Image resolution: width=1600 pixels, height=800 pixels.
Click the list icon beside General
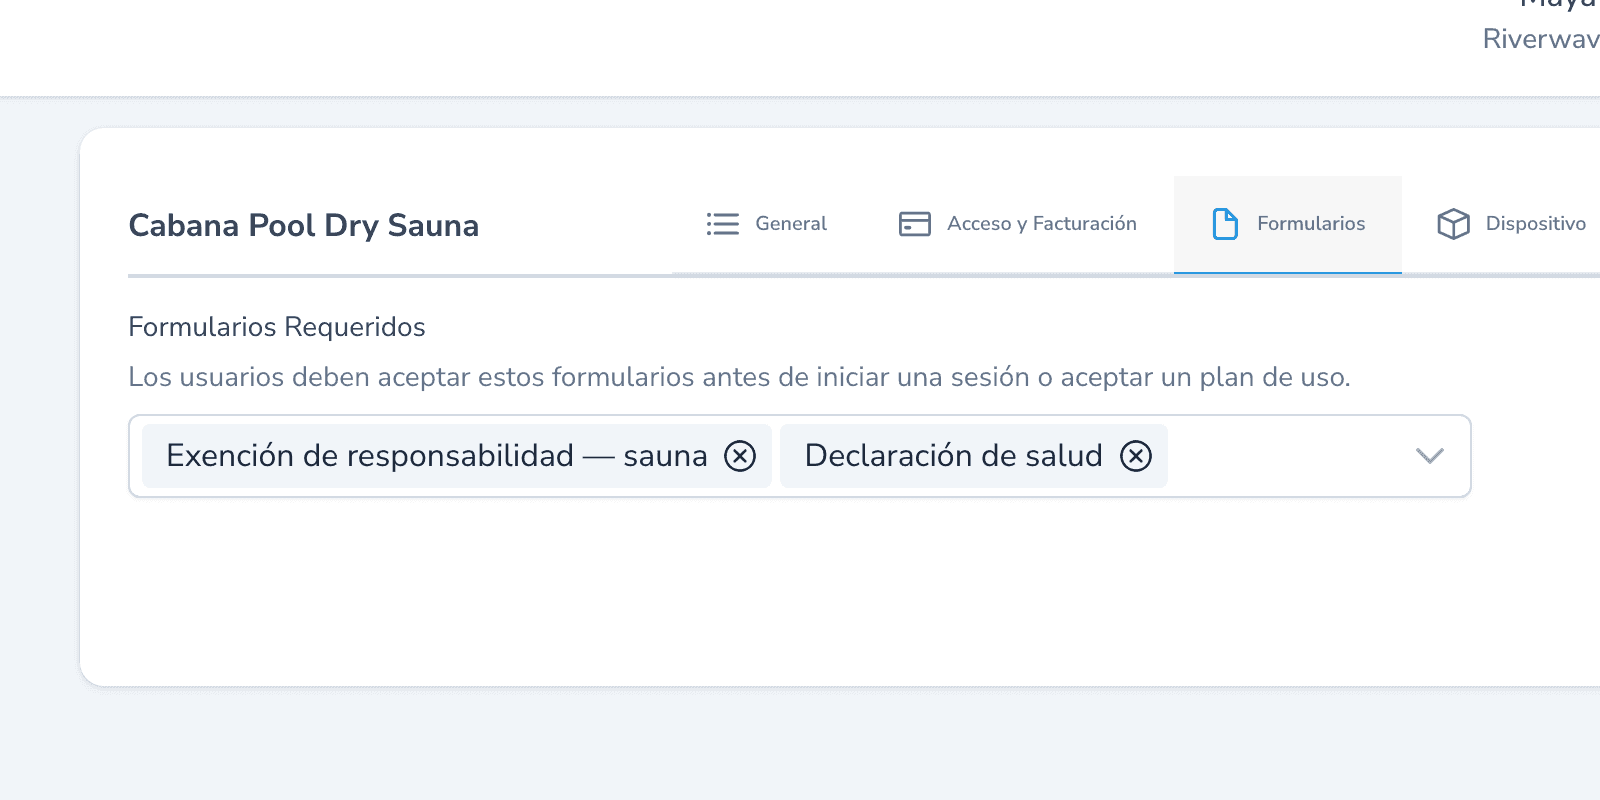click(x=722, y=224)
